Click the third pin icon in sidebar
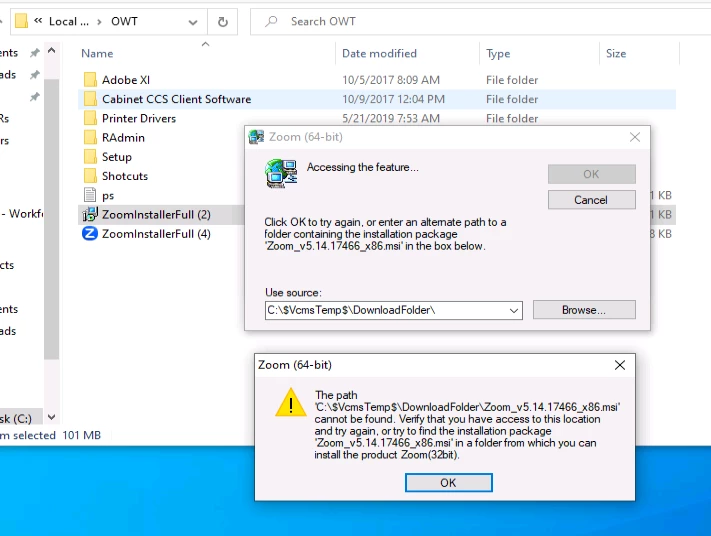711x536 pixels. pyautogui.click(x=34, y=97)
